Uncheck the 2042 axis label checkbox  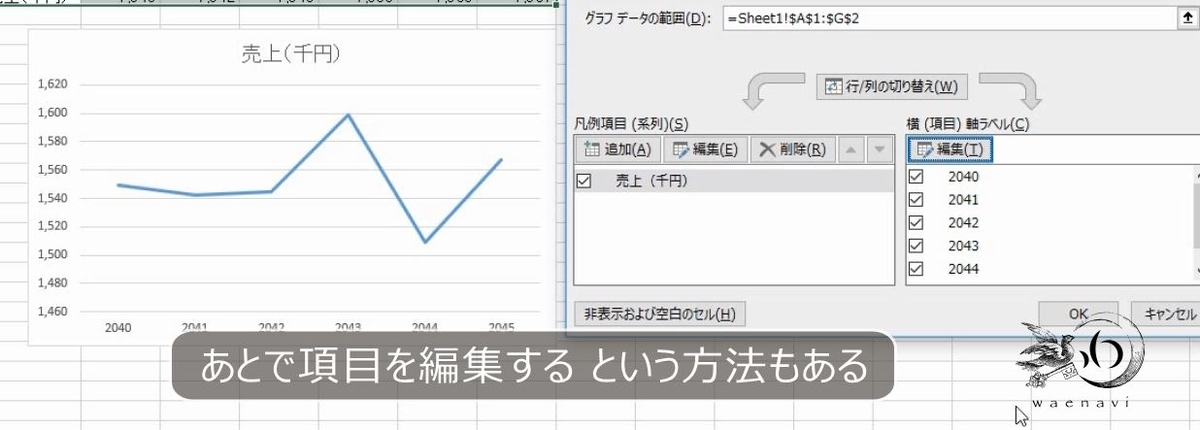point(916,222)
